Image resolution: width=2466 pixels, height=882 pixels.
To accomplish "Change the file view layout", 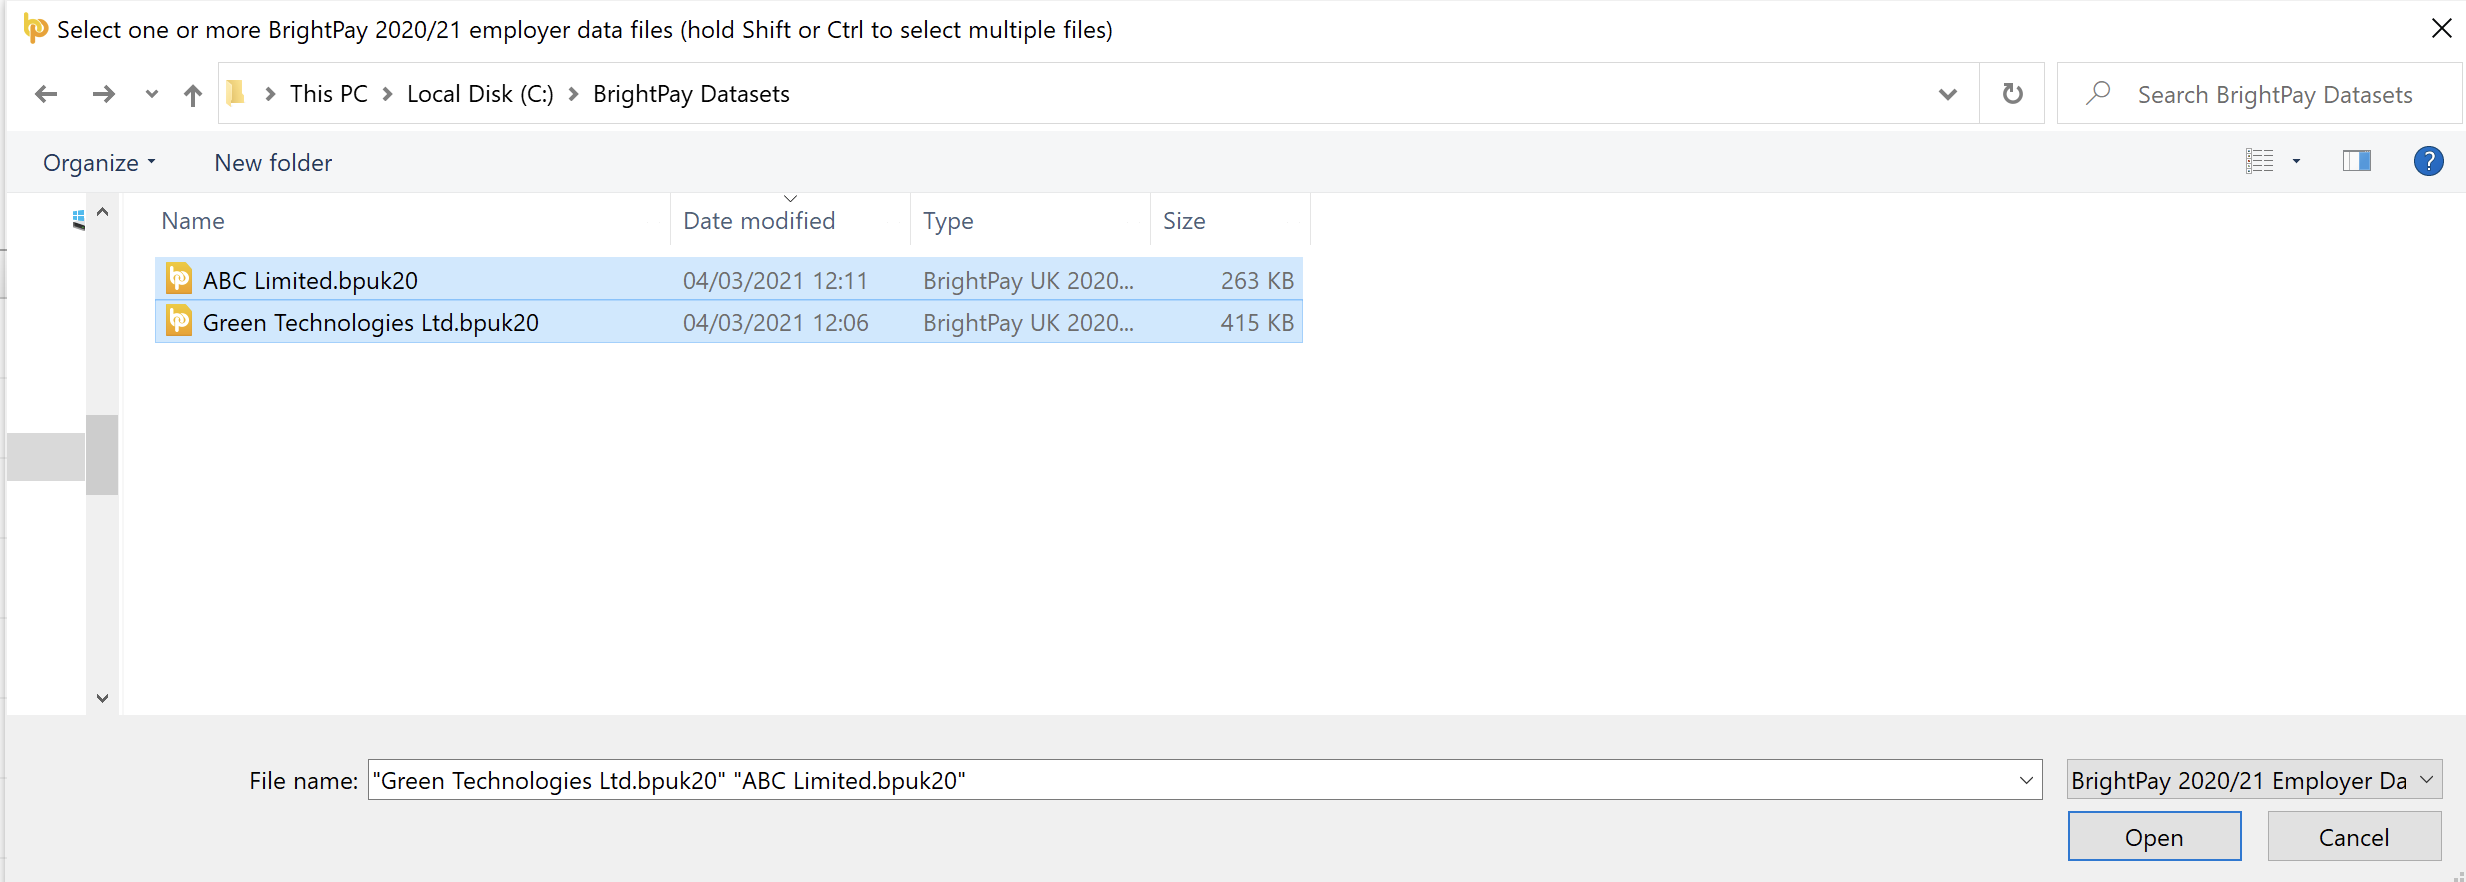I will click(2260, 161).
